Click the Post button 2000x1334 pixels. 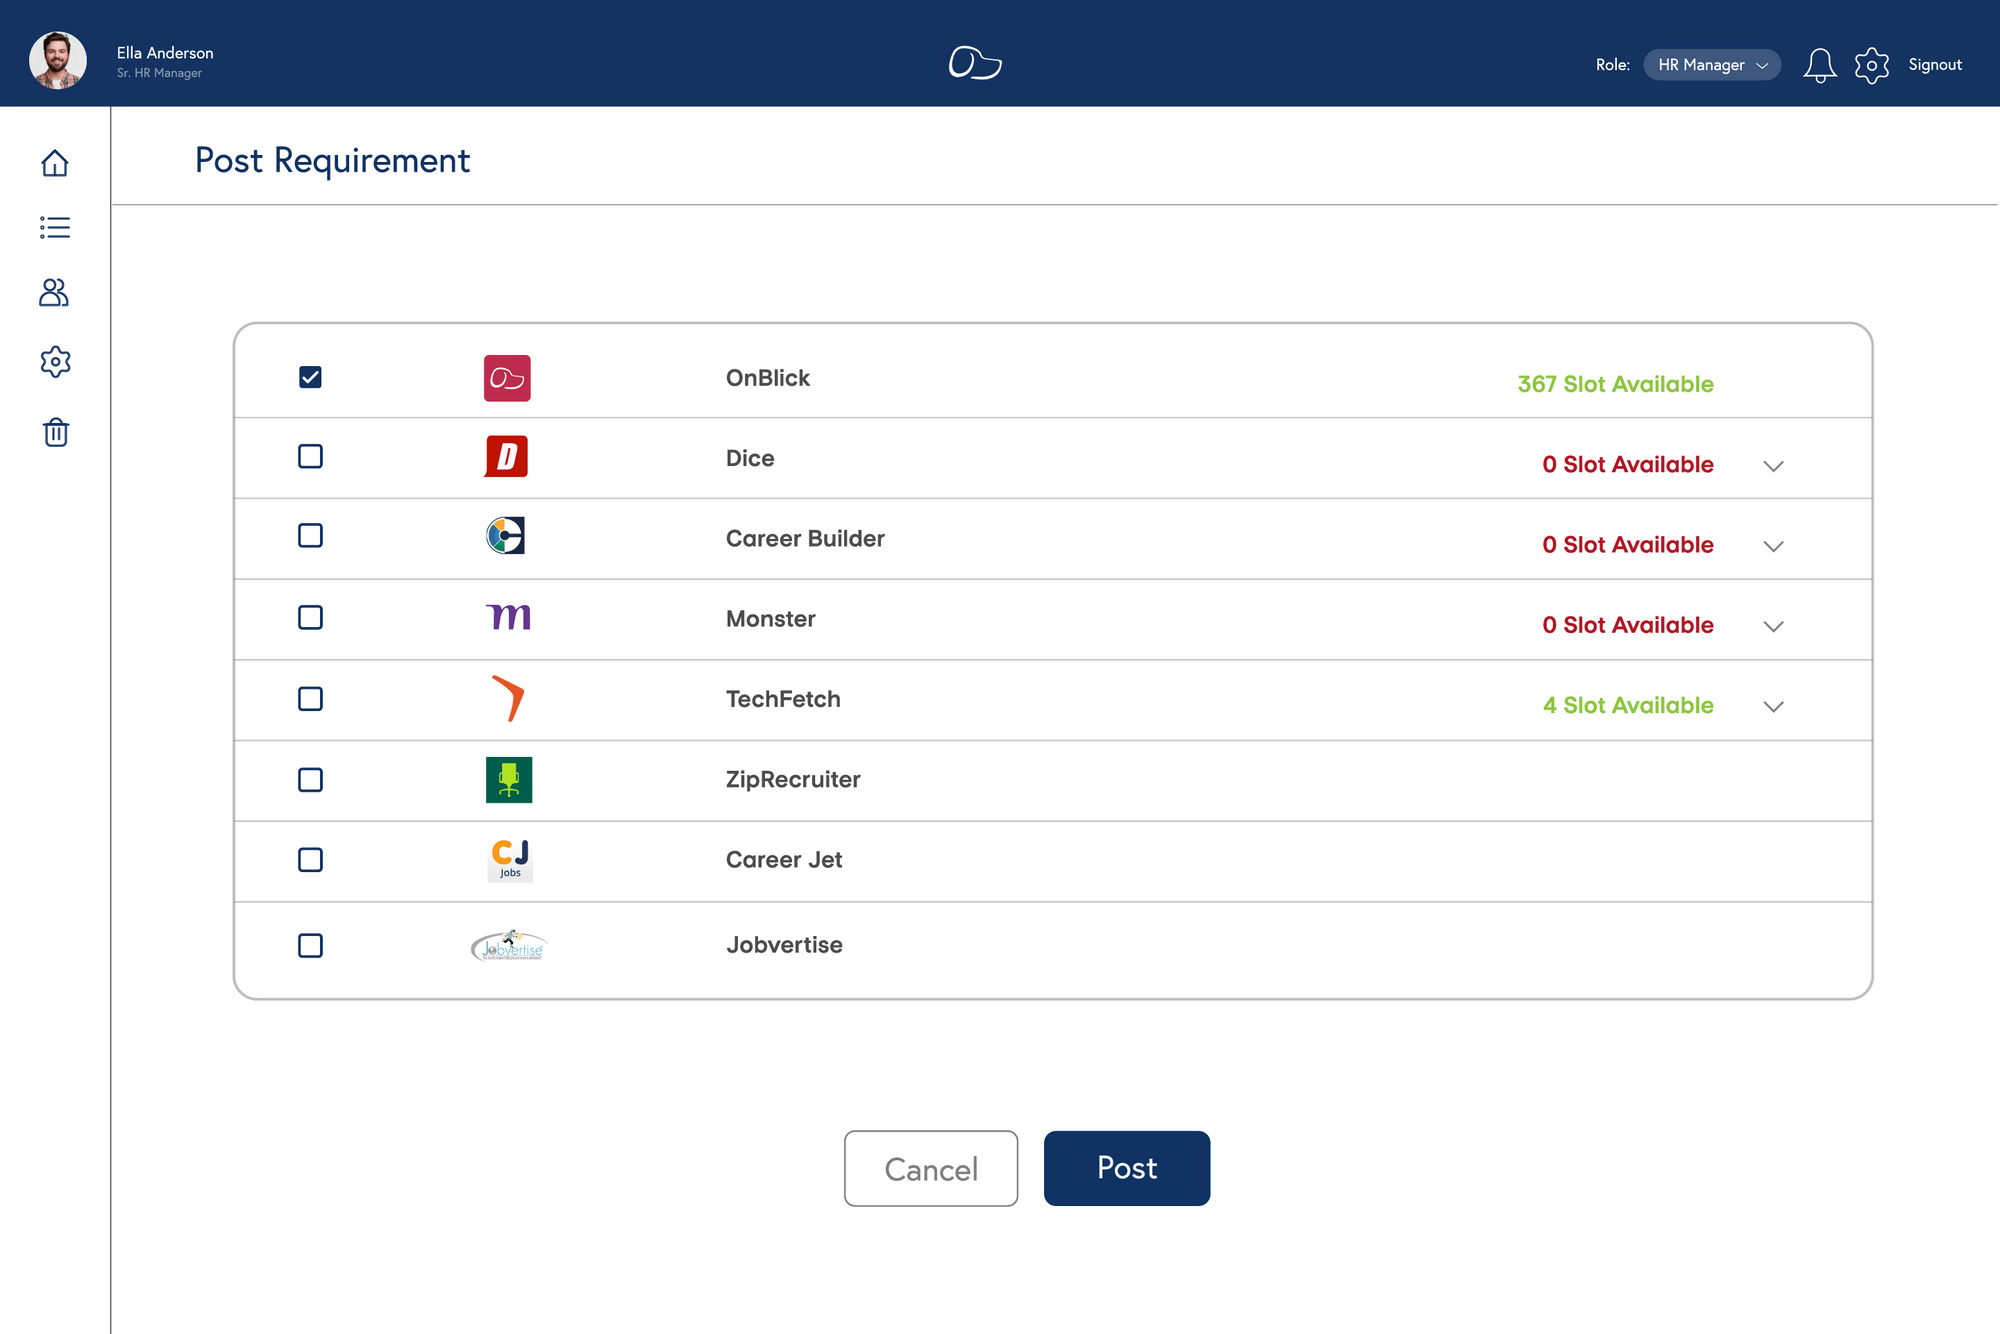pyautogui.click(x=1126, y=1168)
